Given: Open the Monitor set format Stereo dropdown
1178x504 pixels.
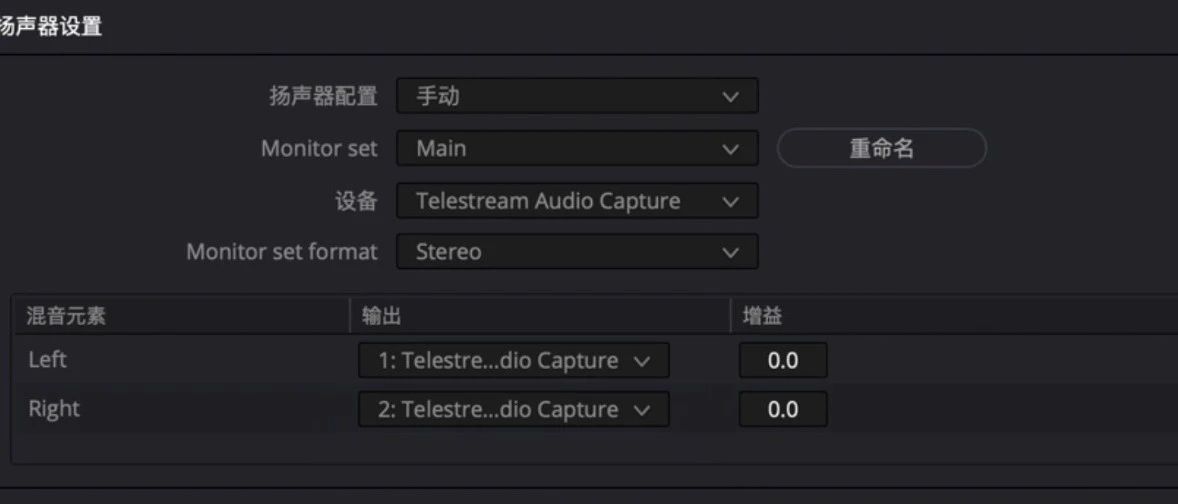Looking at the screenshot, I should [577, 252].
